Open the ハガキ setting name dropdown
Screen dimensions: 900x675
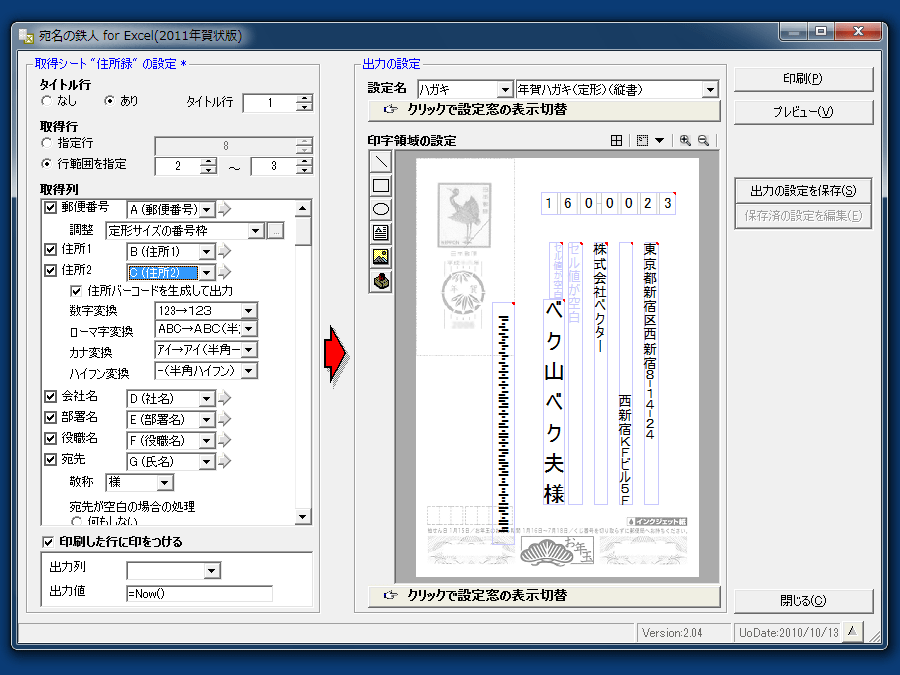[505, 90]
